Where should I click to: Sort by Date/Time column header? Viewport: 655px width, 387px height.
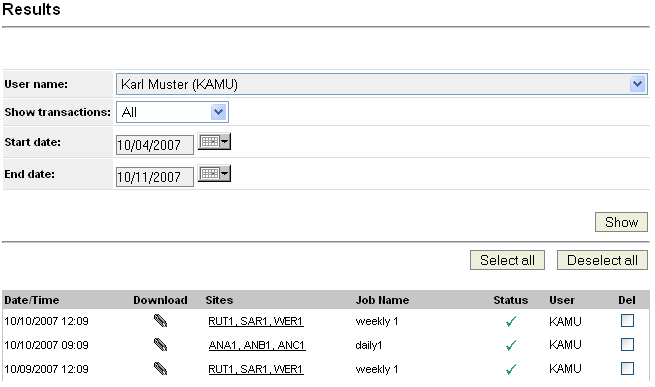coord(32,300)
